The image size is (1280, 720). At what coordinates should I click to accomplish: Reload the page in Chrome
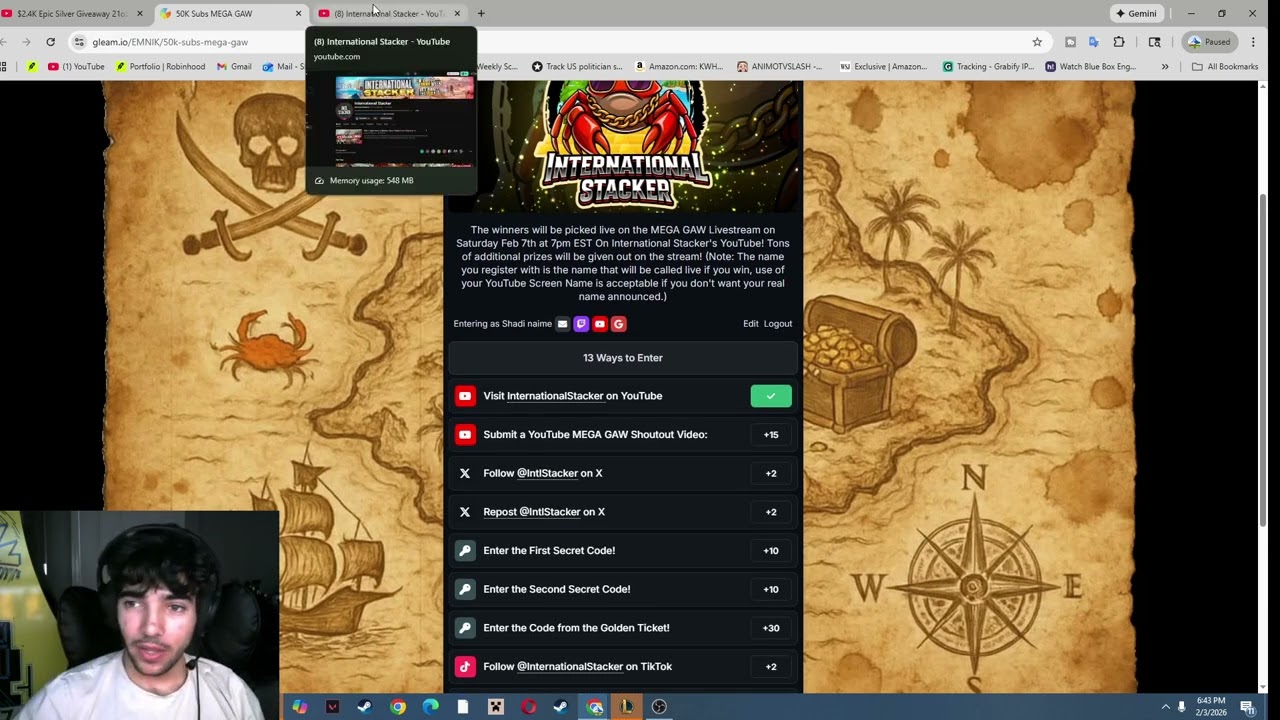[50, 42]
